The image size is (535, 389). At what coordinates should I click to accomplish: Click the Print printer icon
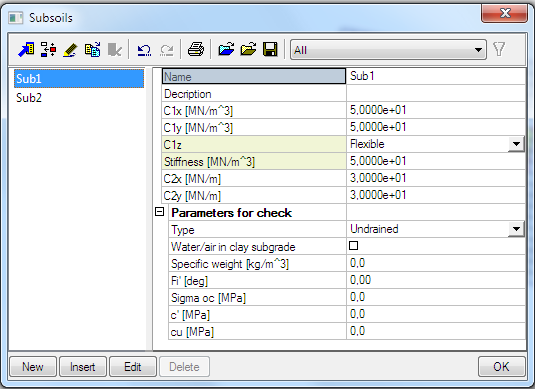(196, 50)
